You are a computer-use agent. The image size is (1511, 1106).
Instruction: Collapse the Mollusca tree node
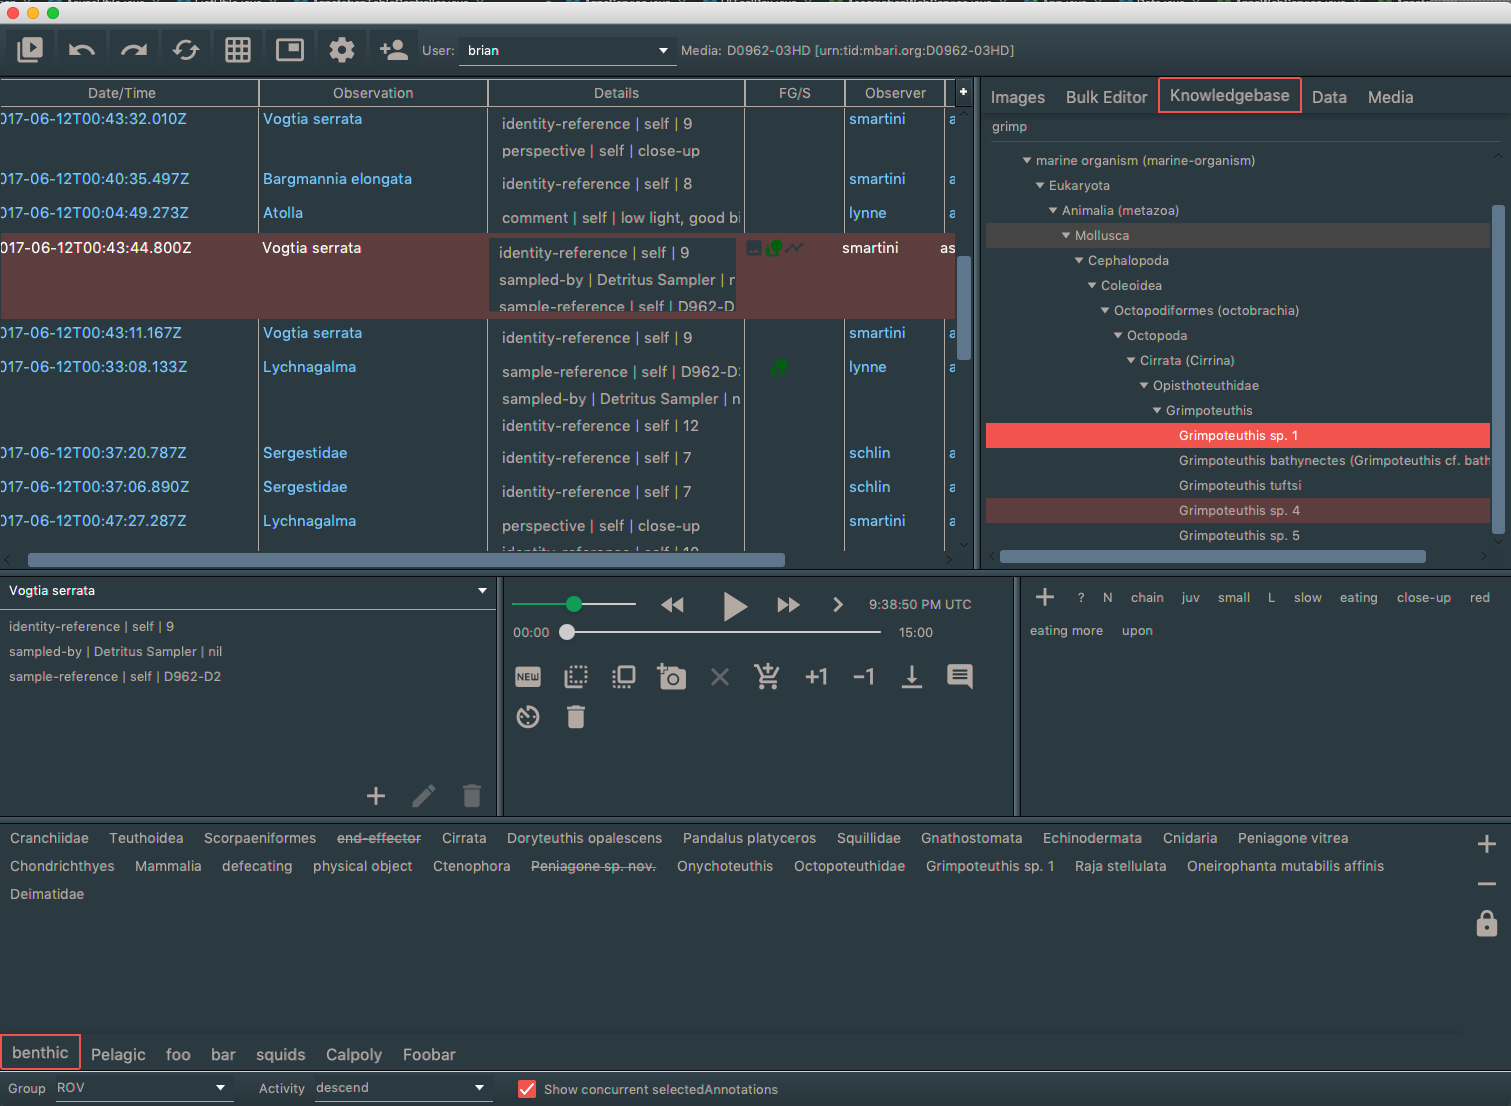tap(1066, 235)
